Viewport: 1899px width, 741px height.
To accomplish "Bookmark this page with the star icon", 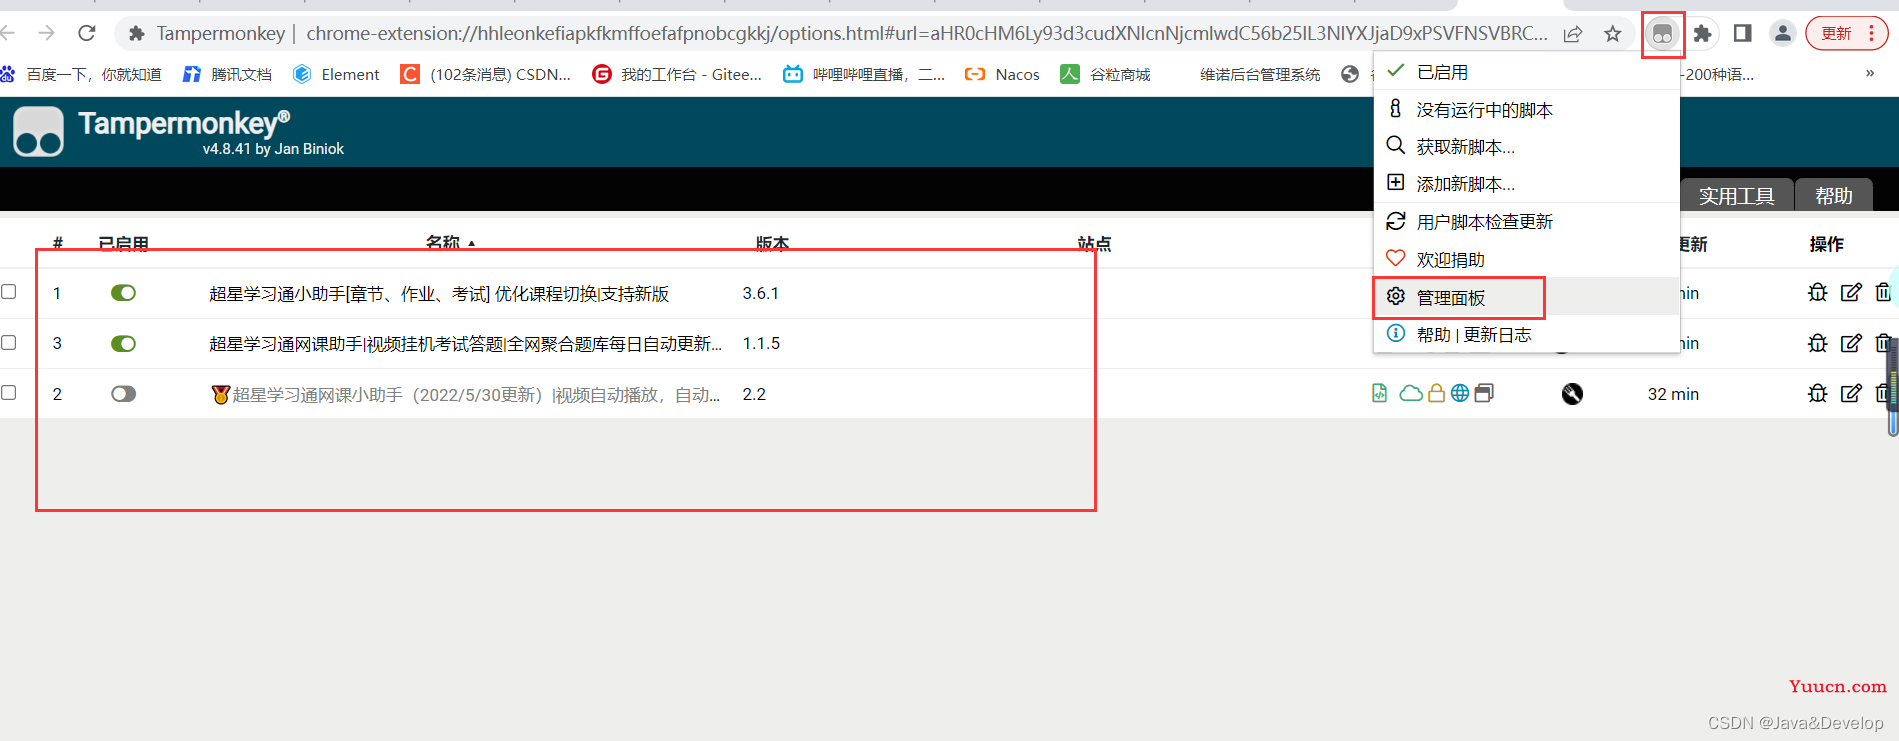I will [x=1612, y=34].
